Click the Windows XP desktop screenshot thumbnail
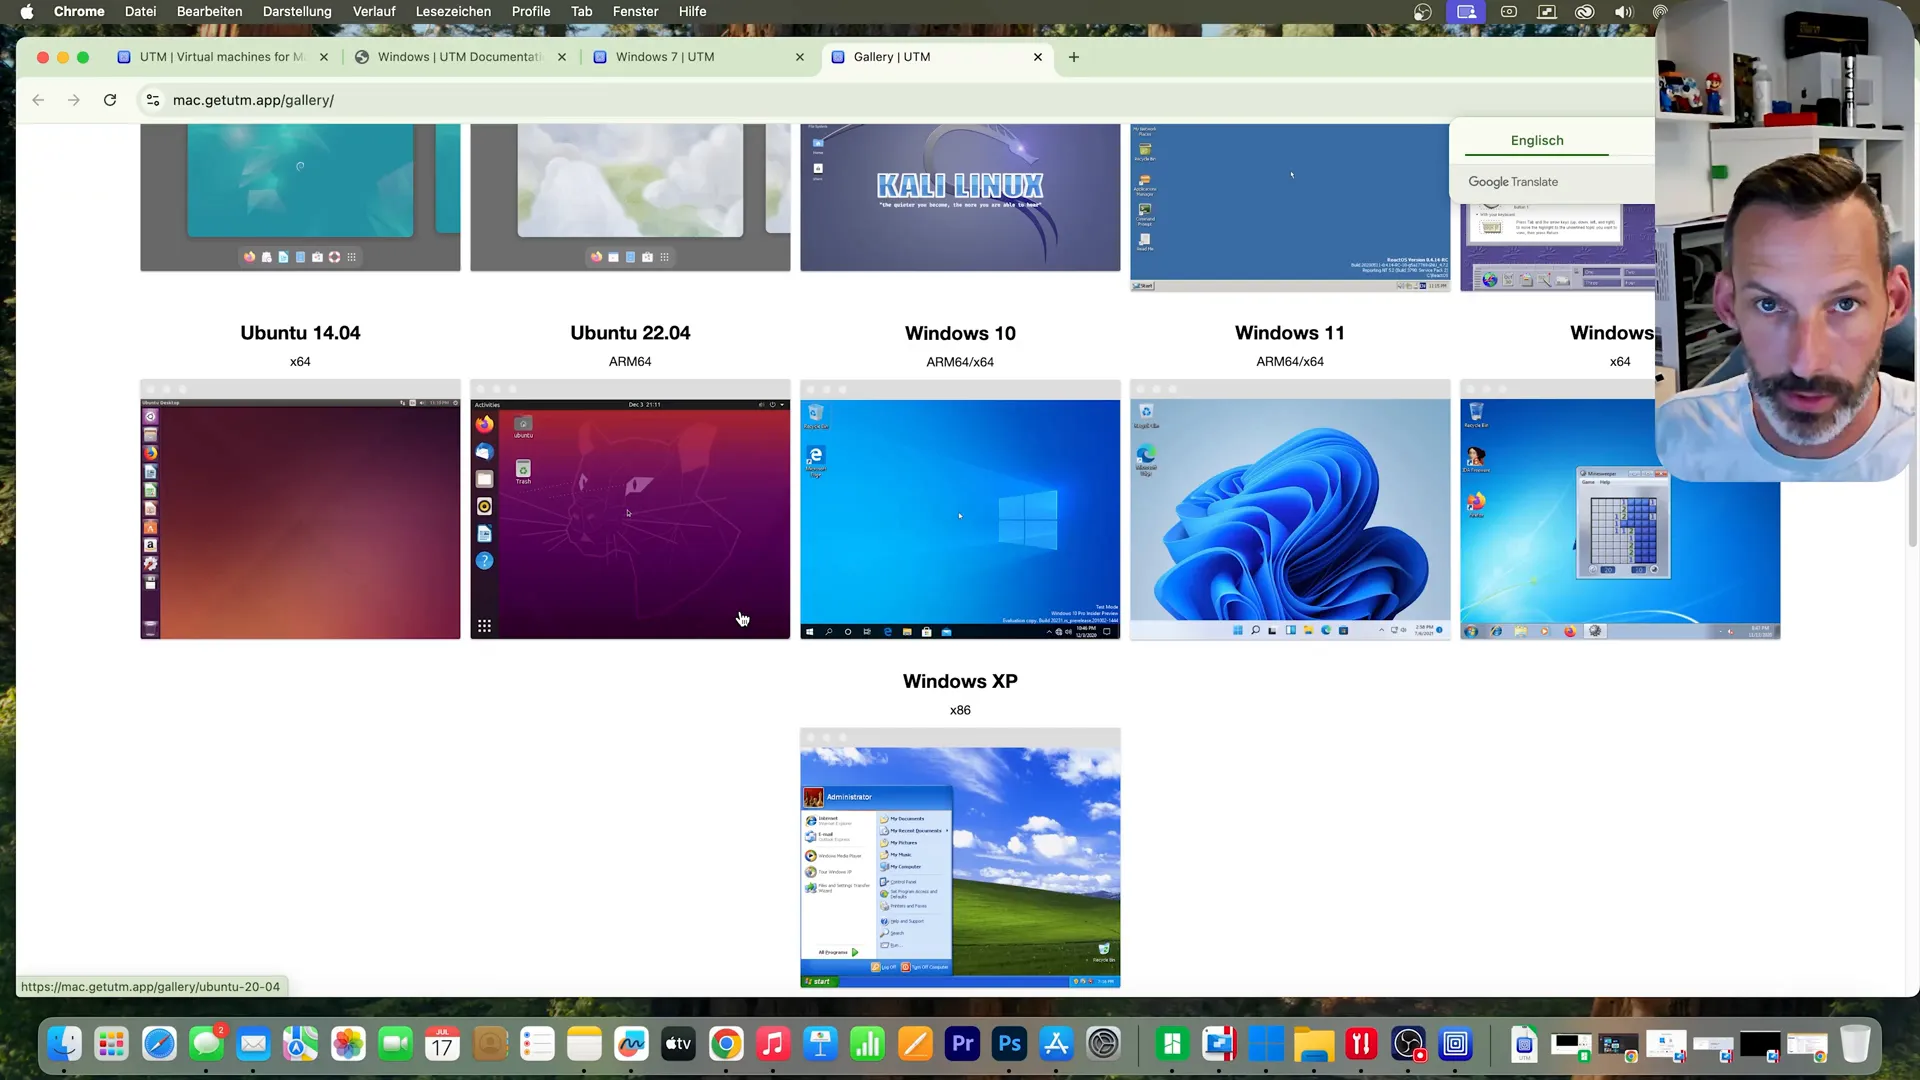 click(960, 858)
